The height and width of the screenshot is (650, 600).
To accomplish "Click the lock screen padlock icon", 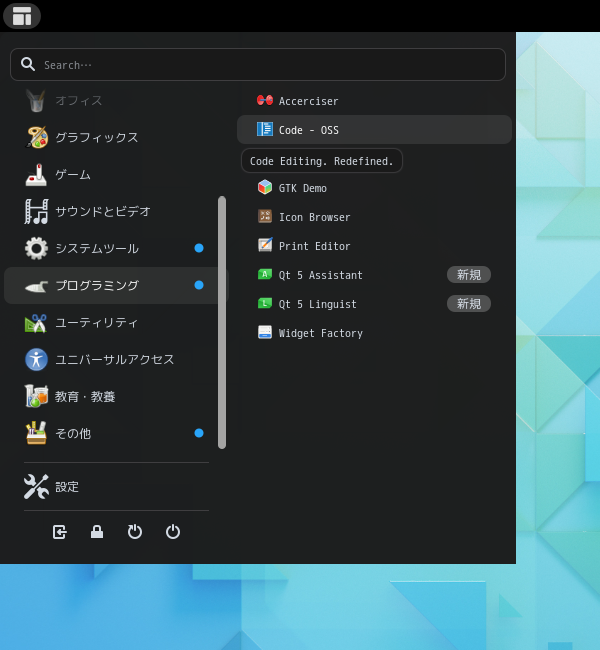I will click(x=97, y=532).
